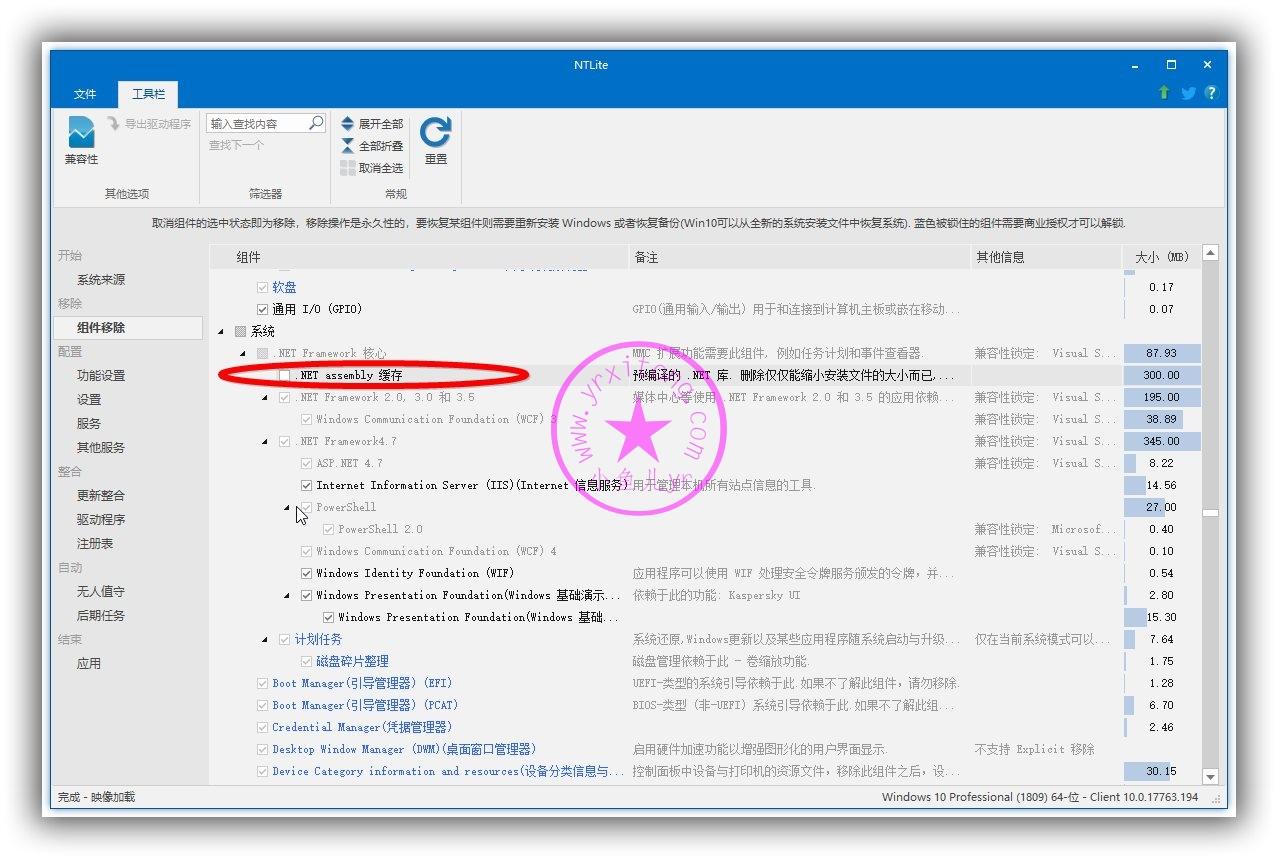Sort by the 组件 column header
Viewport: 1278px width, 859px height.
(419, 257)
